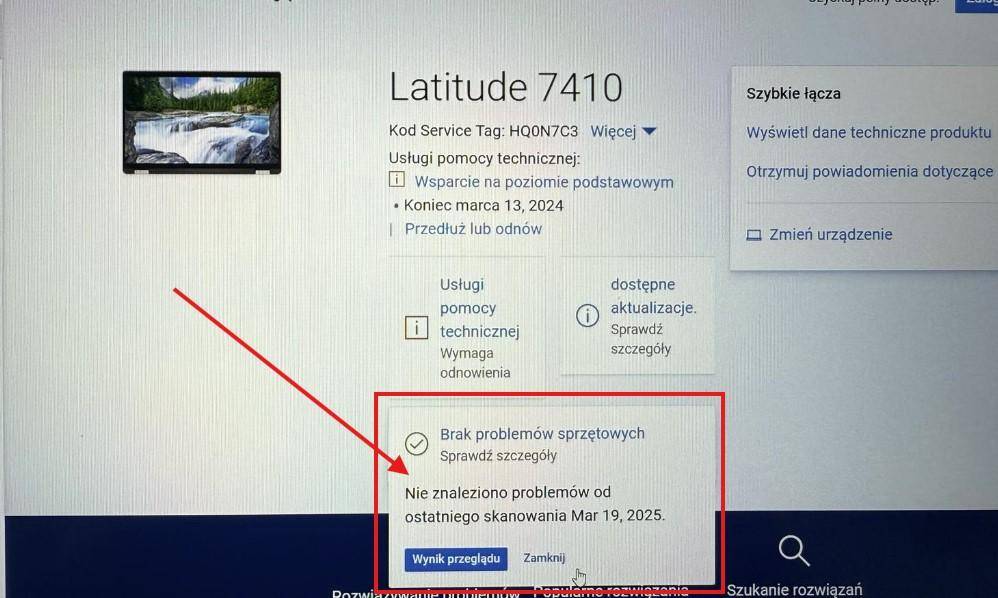Image resolution: width=998 pixels, height=598 pixels.
Task: Click the Przedłuż lub odnów link
Action: (474, 229)
